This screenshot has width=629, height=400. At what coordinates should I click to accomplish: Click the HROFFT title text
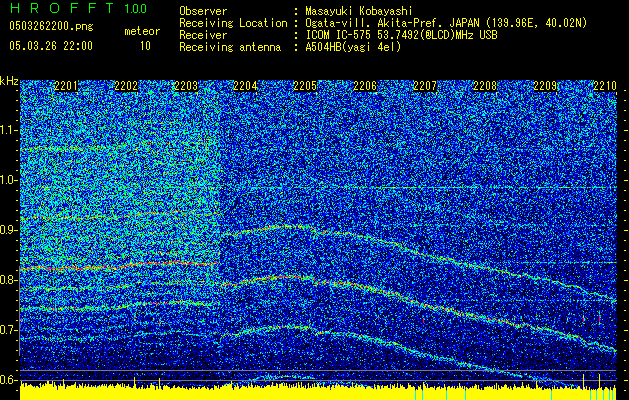tap(63, 8)
